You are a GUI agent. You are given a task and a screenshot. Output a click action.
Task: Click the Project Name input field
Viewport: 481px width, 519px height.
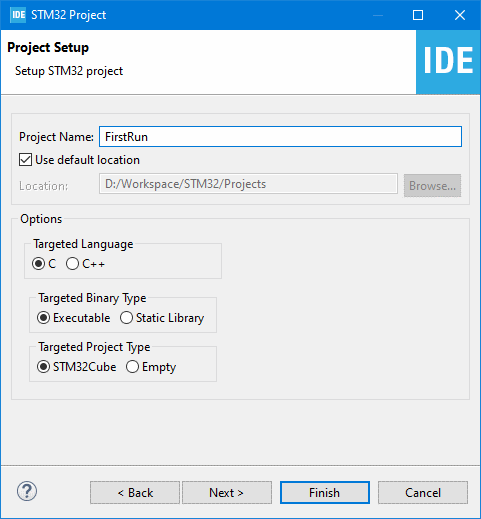(280, 136)
